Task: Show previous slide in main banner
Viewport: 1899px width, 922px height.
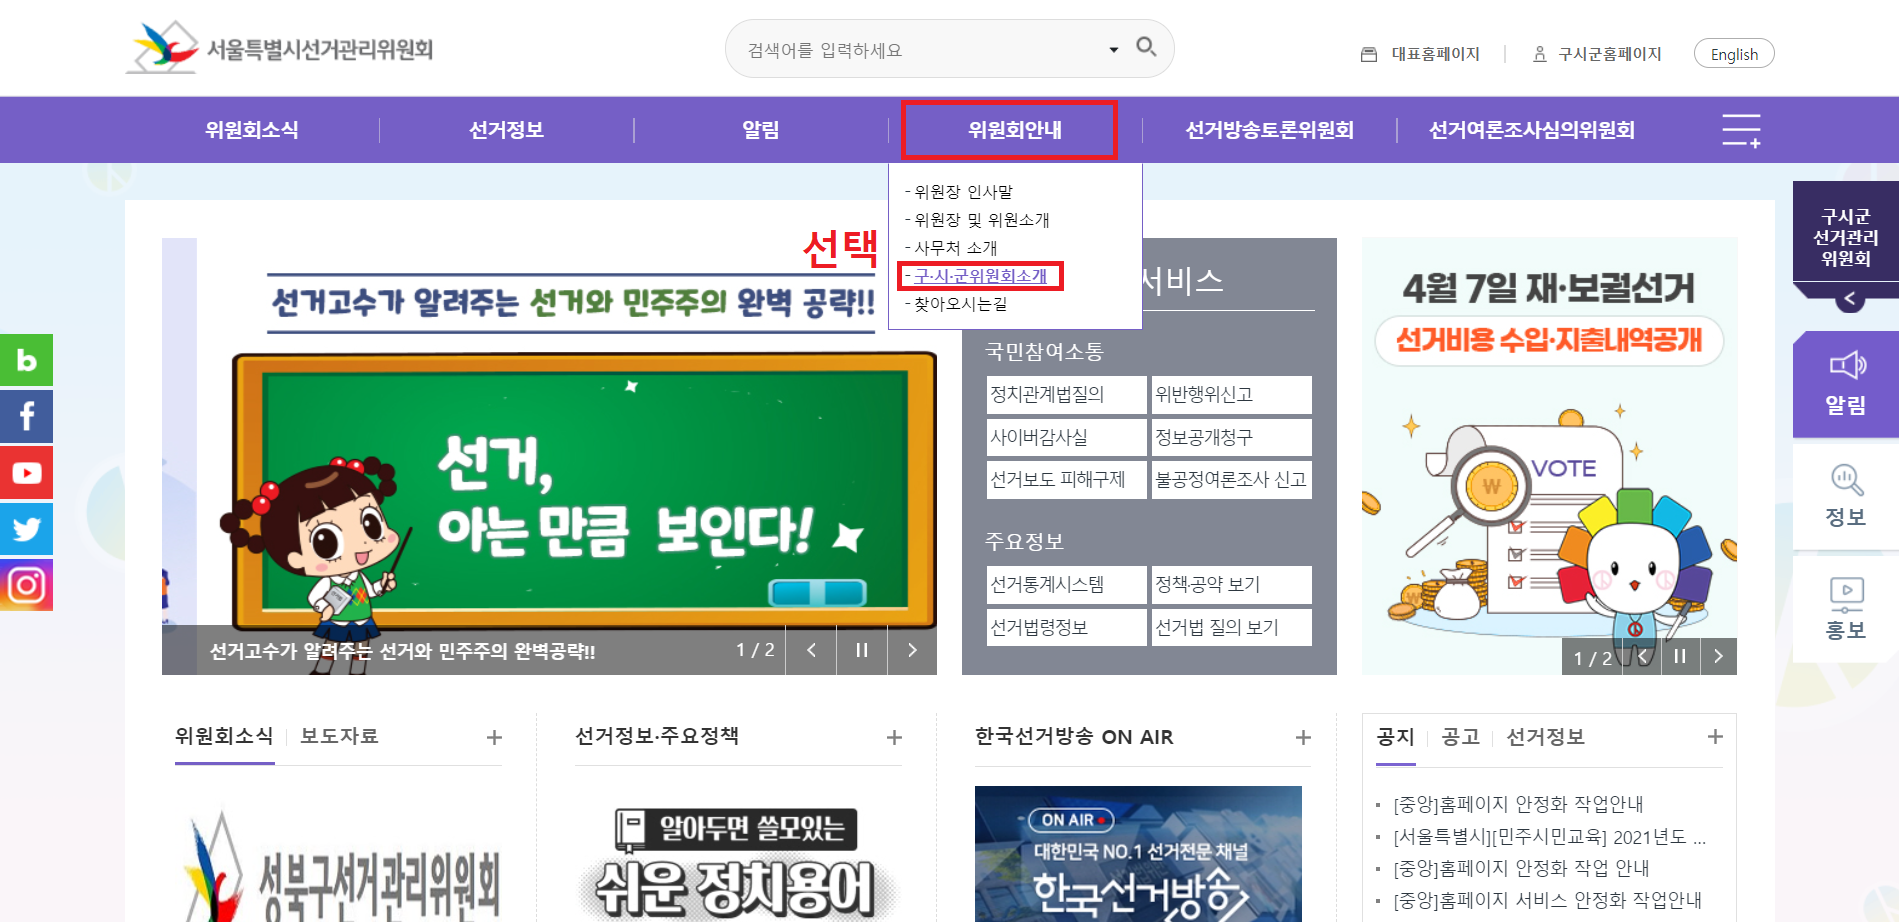Action: pos(811,650)
